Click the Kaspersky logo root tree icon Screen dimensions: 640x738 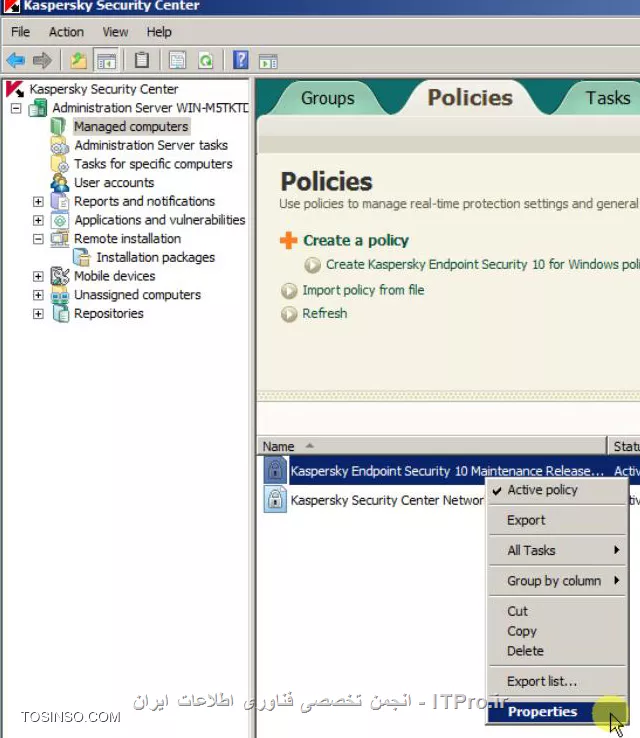[x=15, y=88]
